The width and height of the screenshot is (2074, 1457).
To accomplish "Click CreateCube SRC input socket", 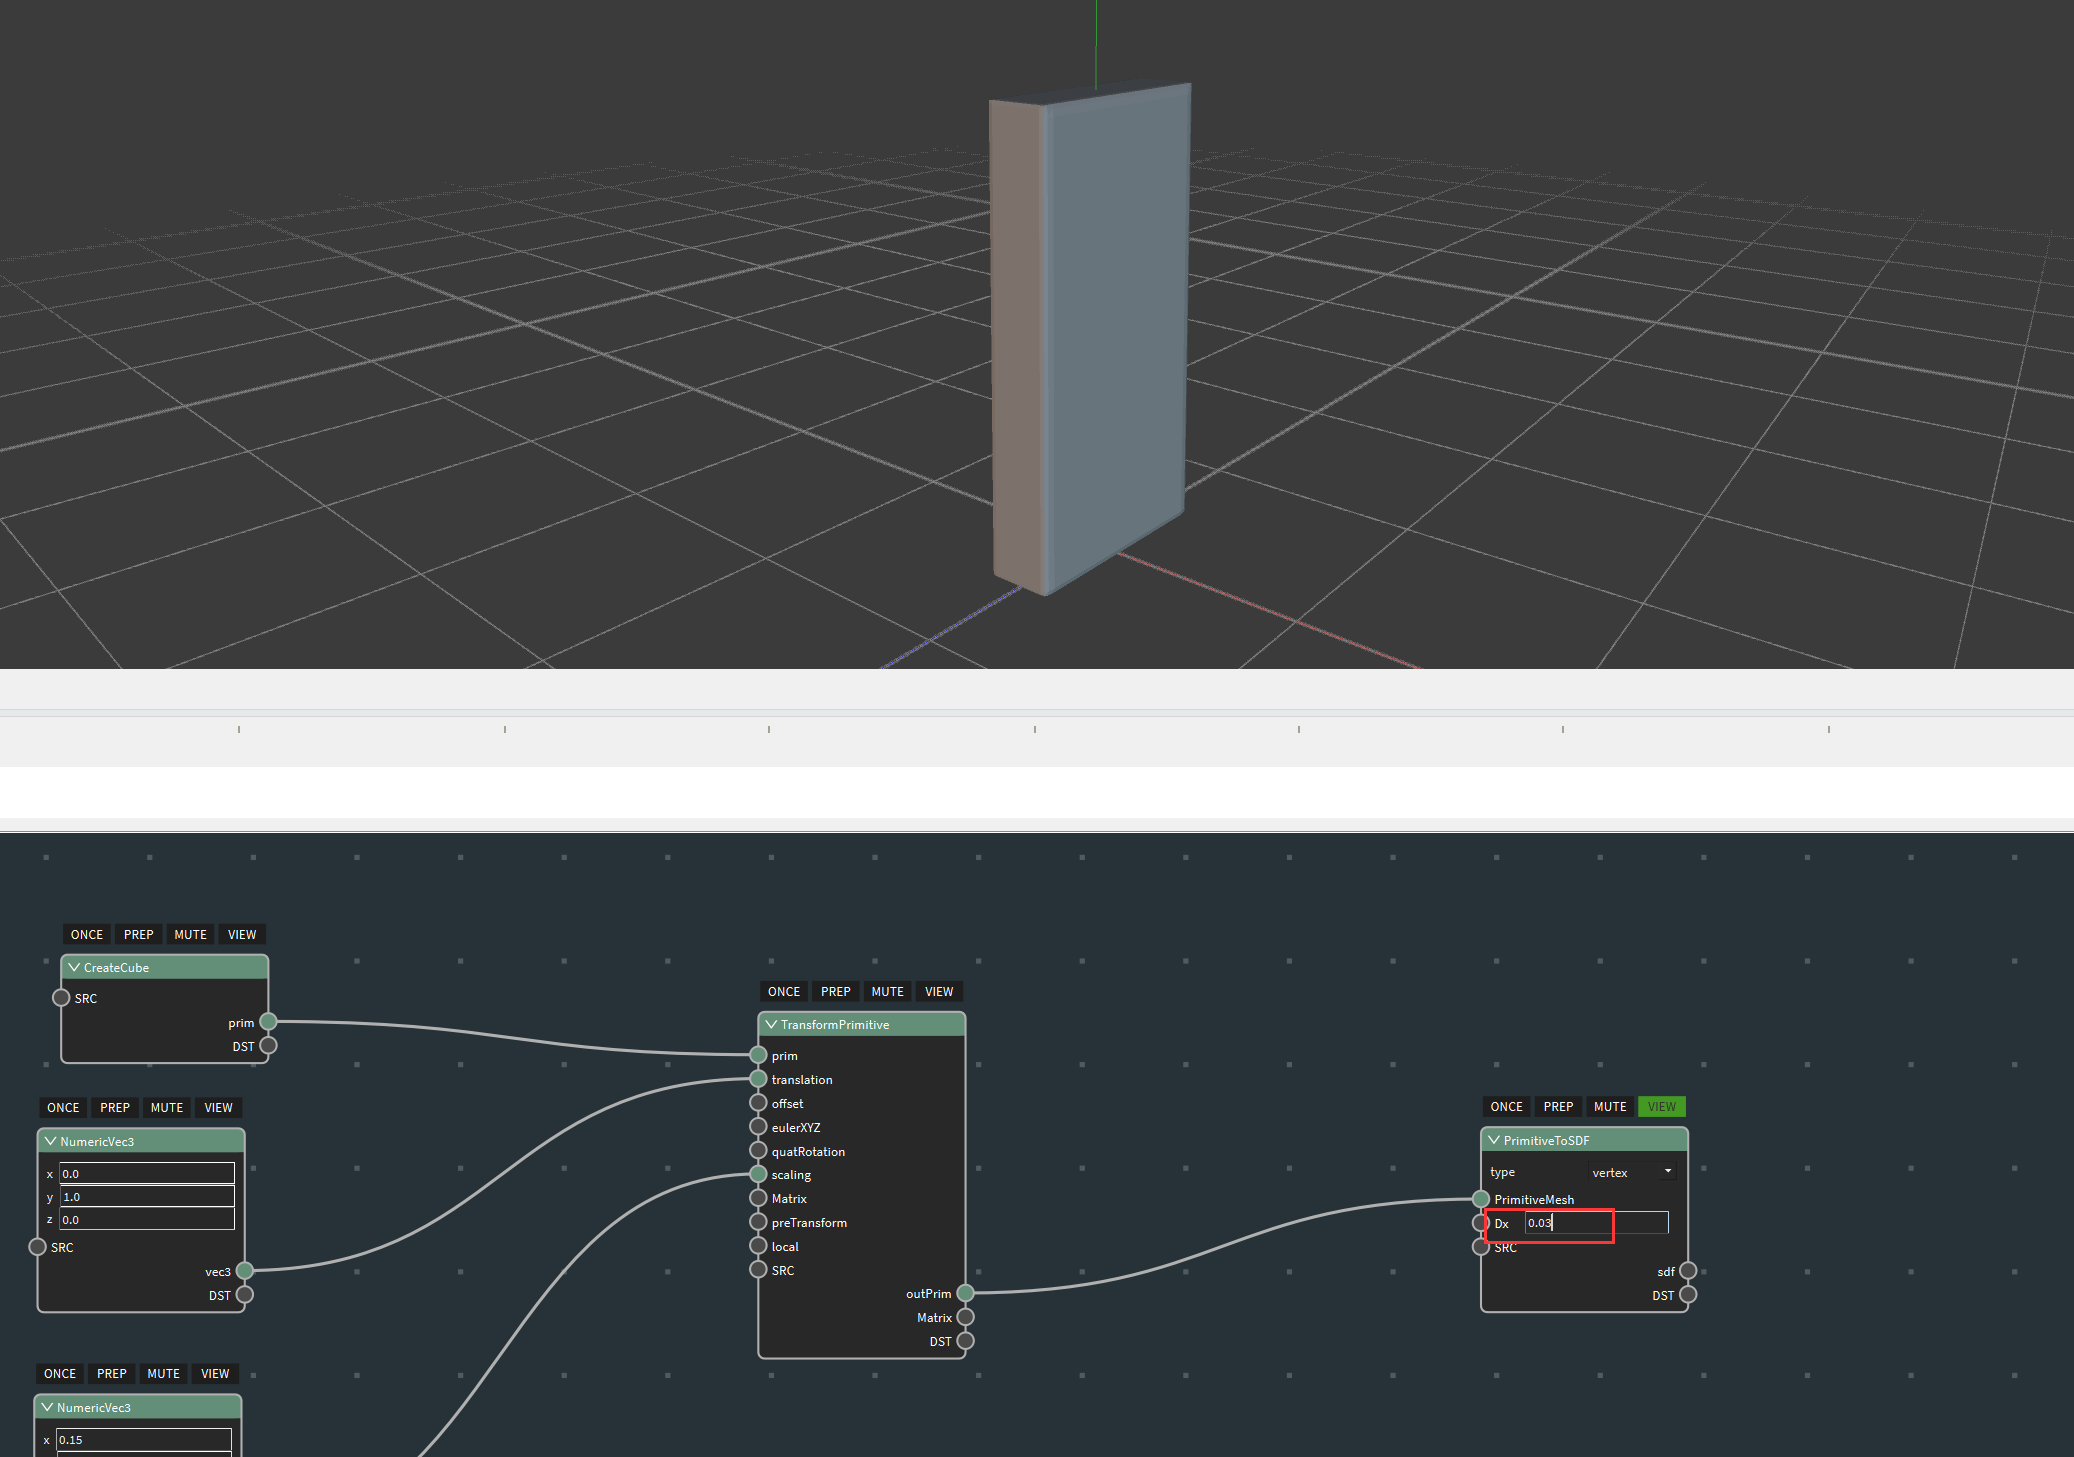I will pyautogui.click(x=61, y=998).
